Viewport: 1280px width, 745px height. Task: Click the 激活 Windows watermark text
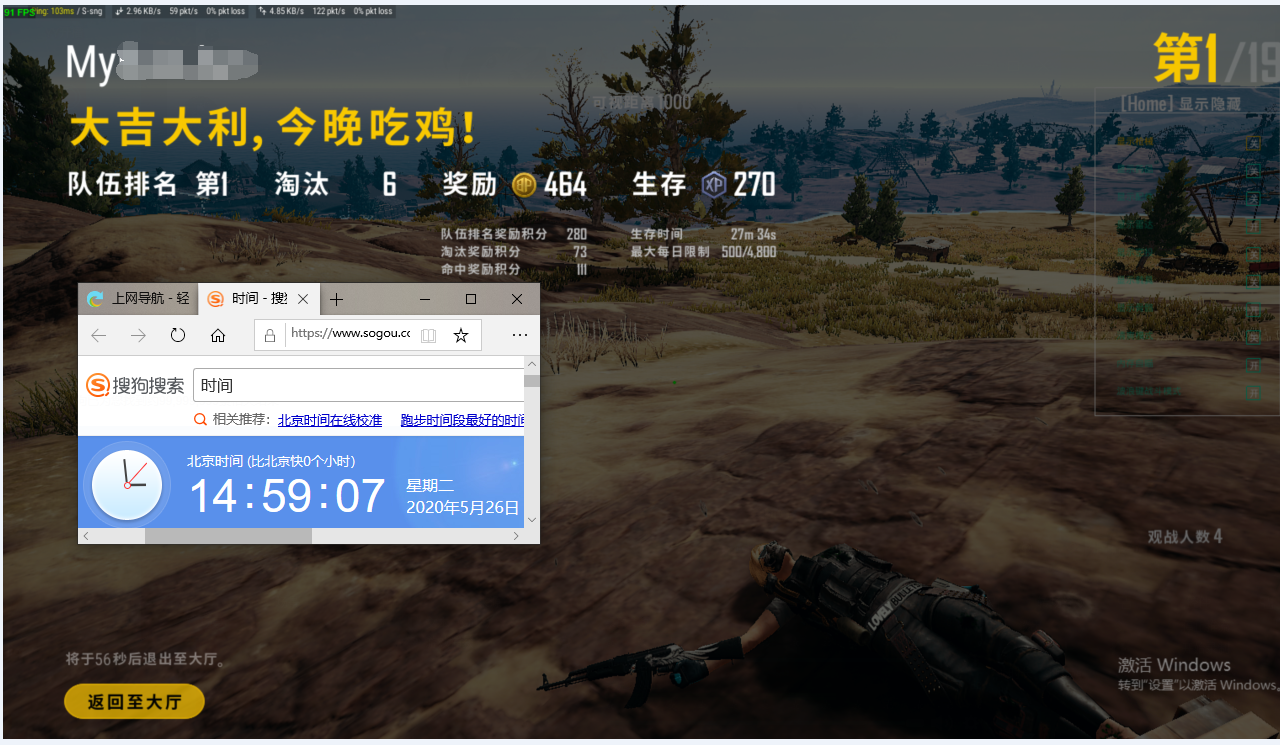[x=1174, y=665]
